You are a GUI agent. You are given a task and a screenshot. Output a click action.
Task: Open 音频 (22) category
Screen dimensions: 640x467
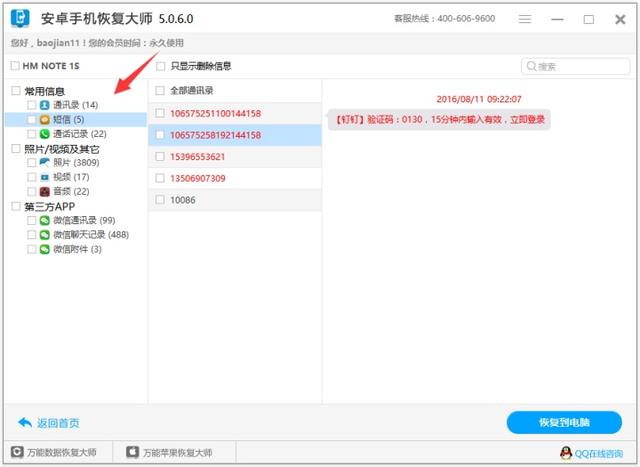tap(71, 191)
